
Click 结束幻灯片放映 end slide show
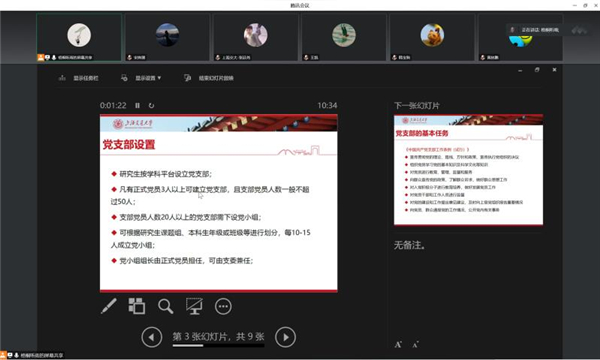(x=216, y=78)
